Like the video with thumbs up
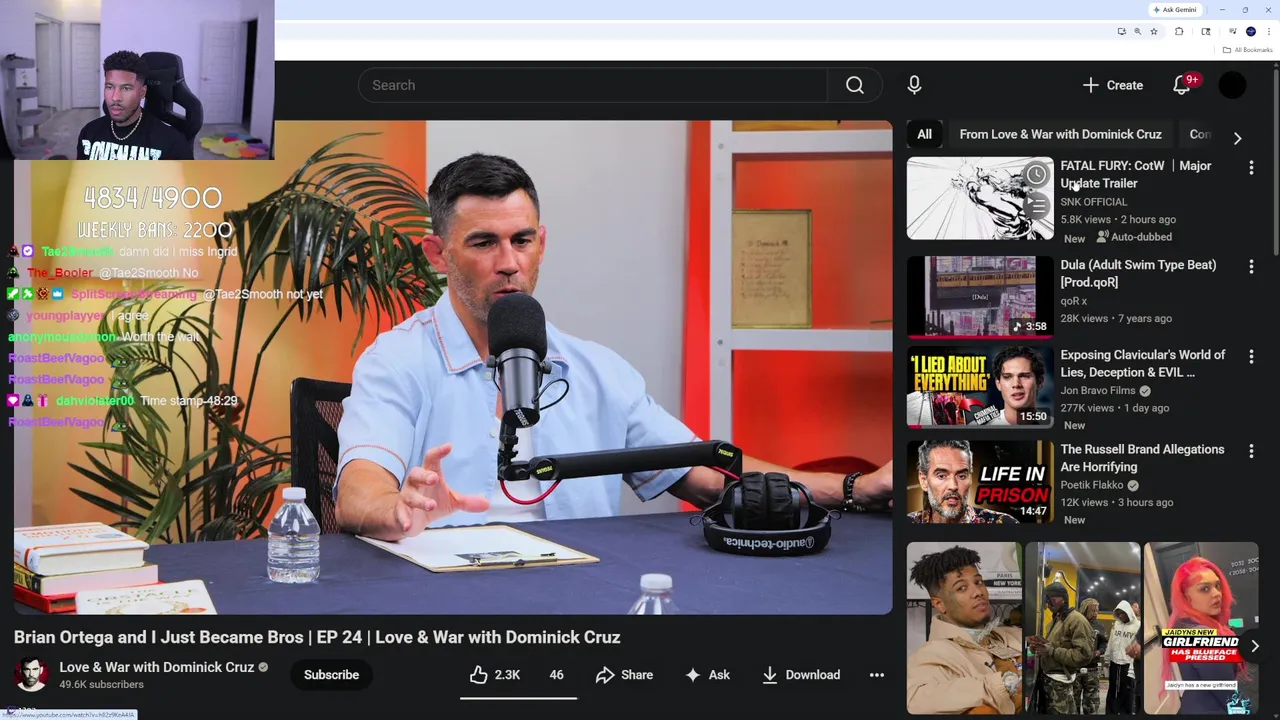 [495, 675]
